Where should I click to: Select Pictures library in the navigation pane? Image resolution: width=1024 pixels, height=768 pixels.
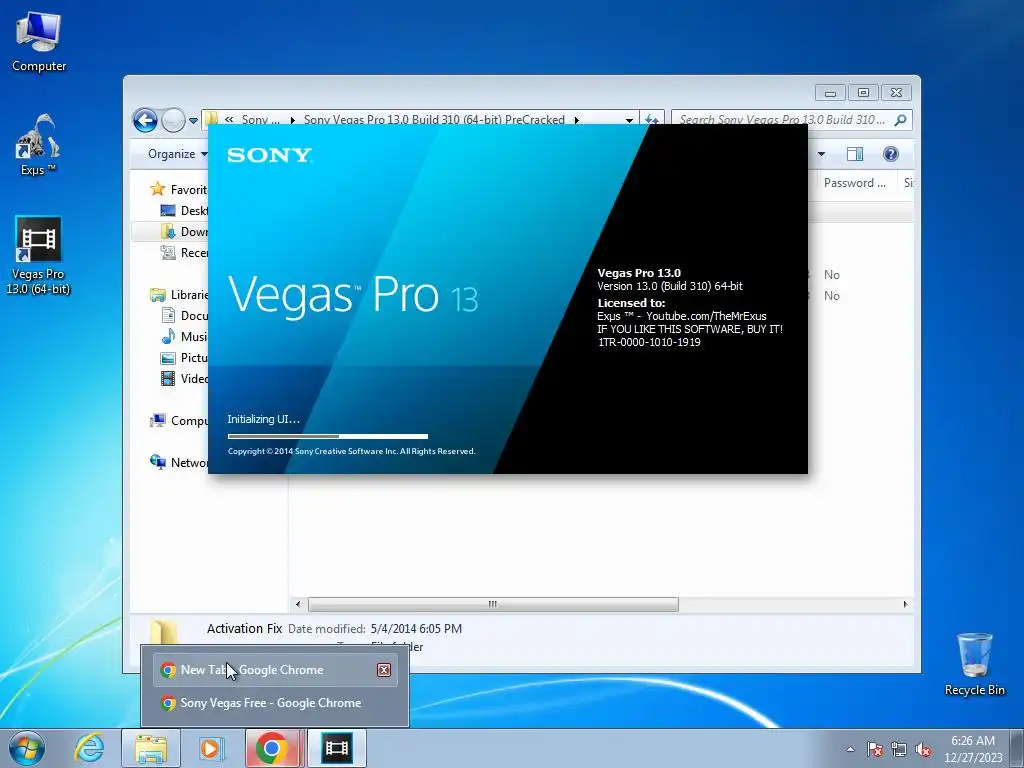[184, 358]
